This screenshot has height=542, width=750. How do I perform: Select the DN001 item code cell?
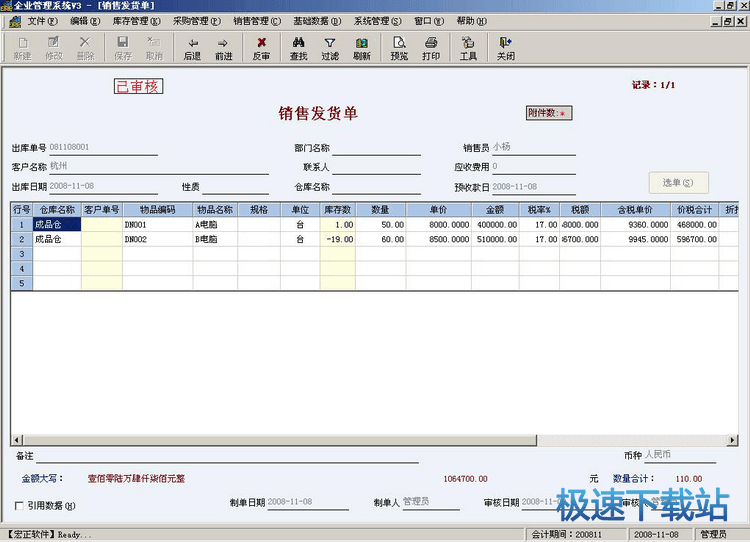pyautogui.click(x=158, y=224)
